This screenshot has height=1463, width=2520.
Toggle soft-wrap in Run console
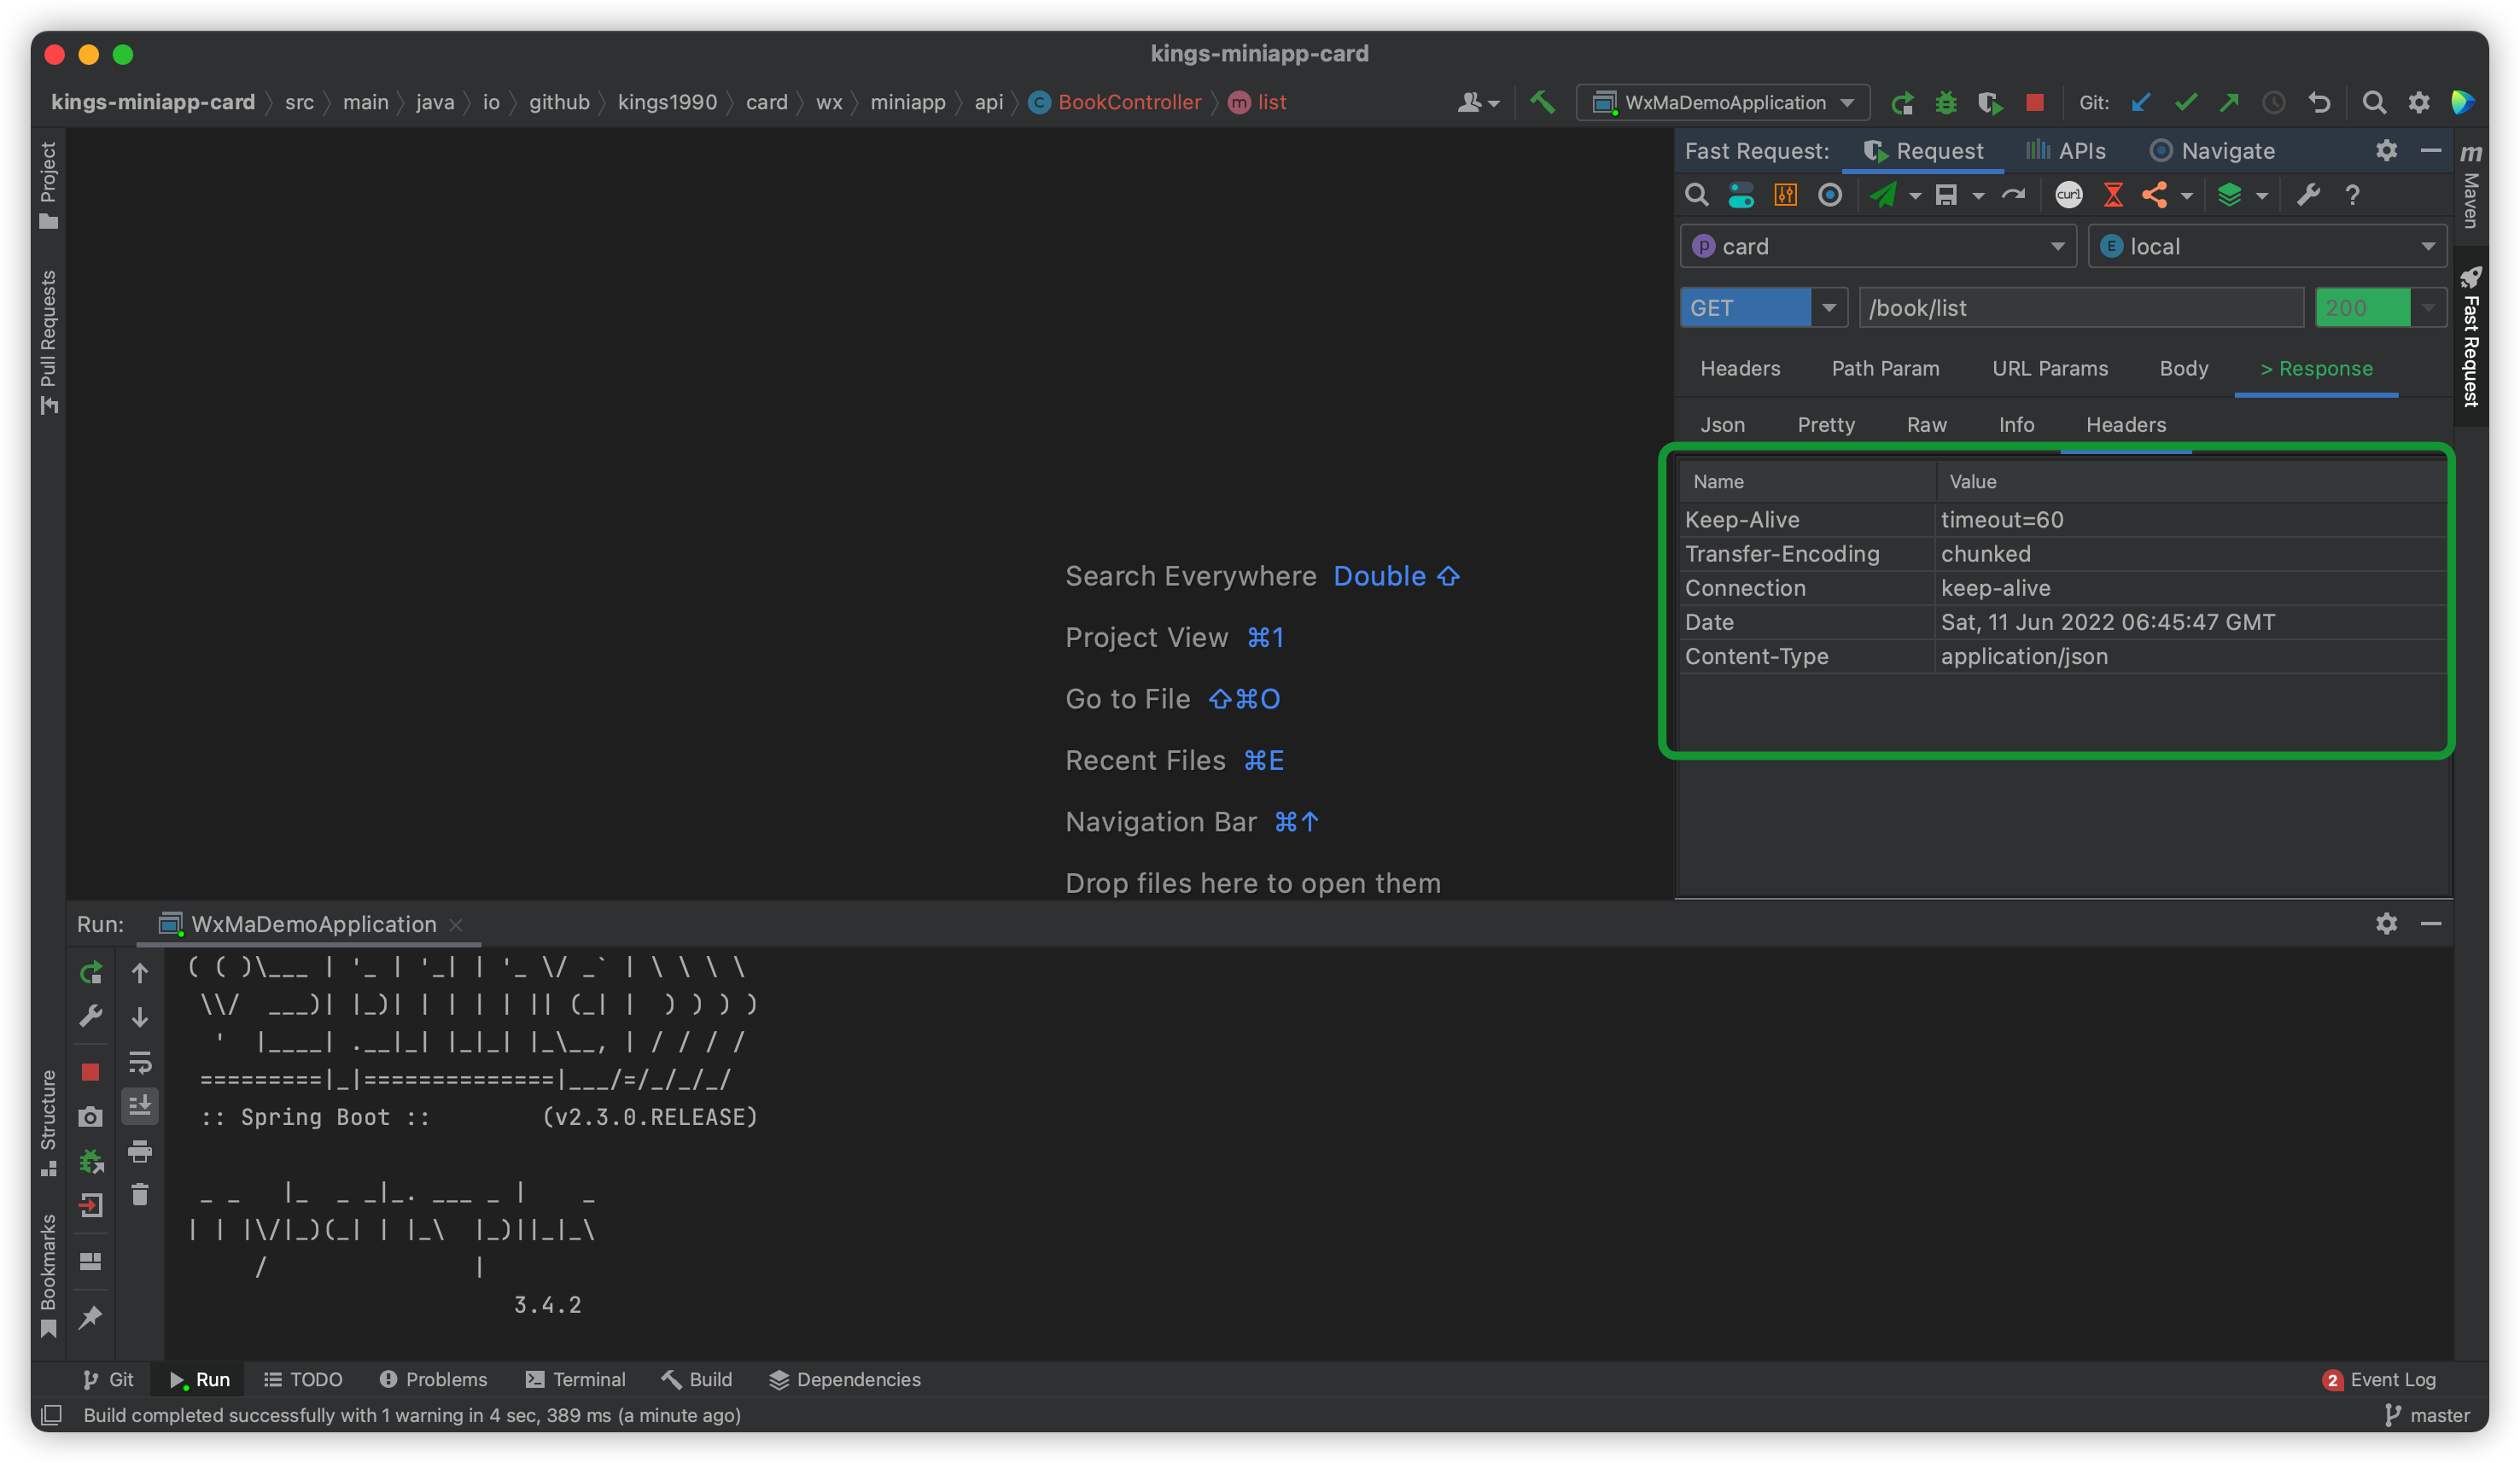point(140,1062)
